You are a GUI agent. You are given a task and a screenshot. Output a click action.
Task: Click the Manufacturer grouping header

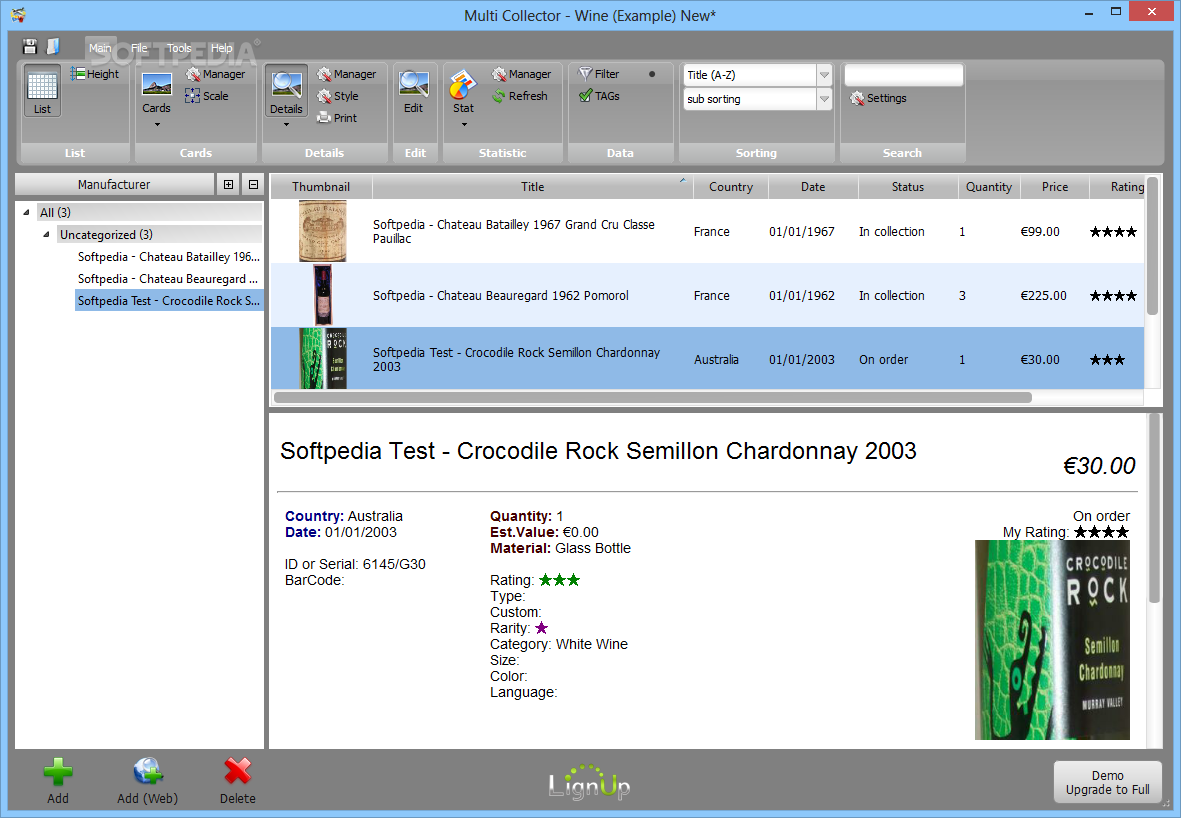point(114,185)
